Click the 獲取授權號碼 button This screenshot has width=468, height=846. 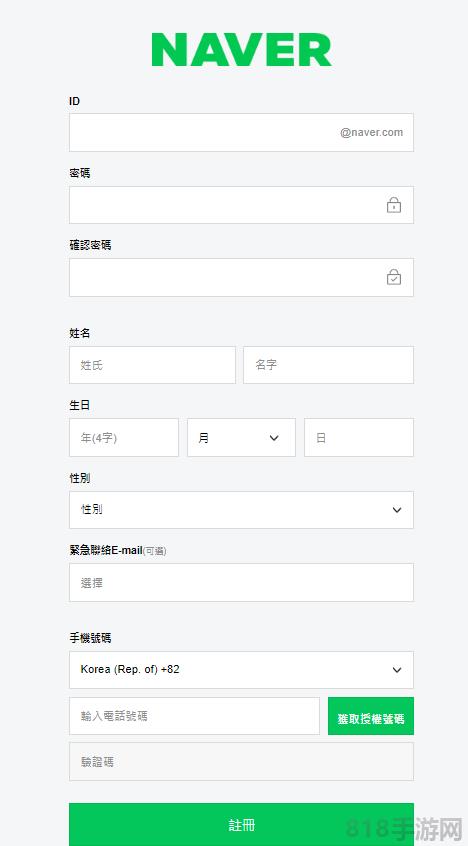point(371,716)
